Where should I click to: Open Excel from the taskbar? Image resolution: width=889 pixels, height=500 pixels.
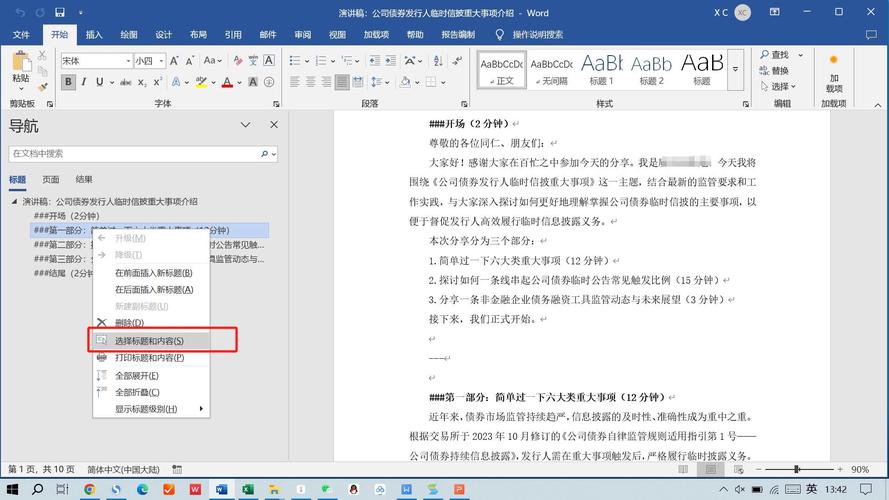click(x=248, y=489)
